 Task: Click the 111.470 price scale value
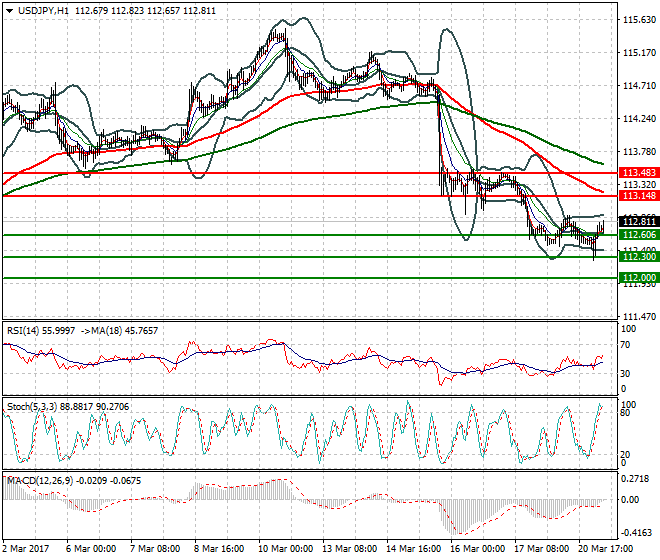(639, 317)
